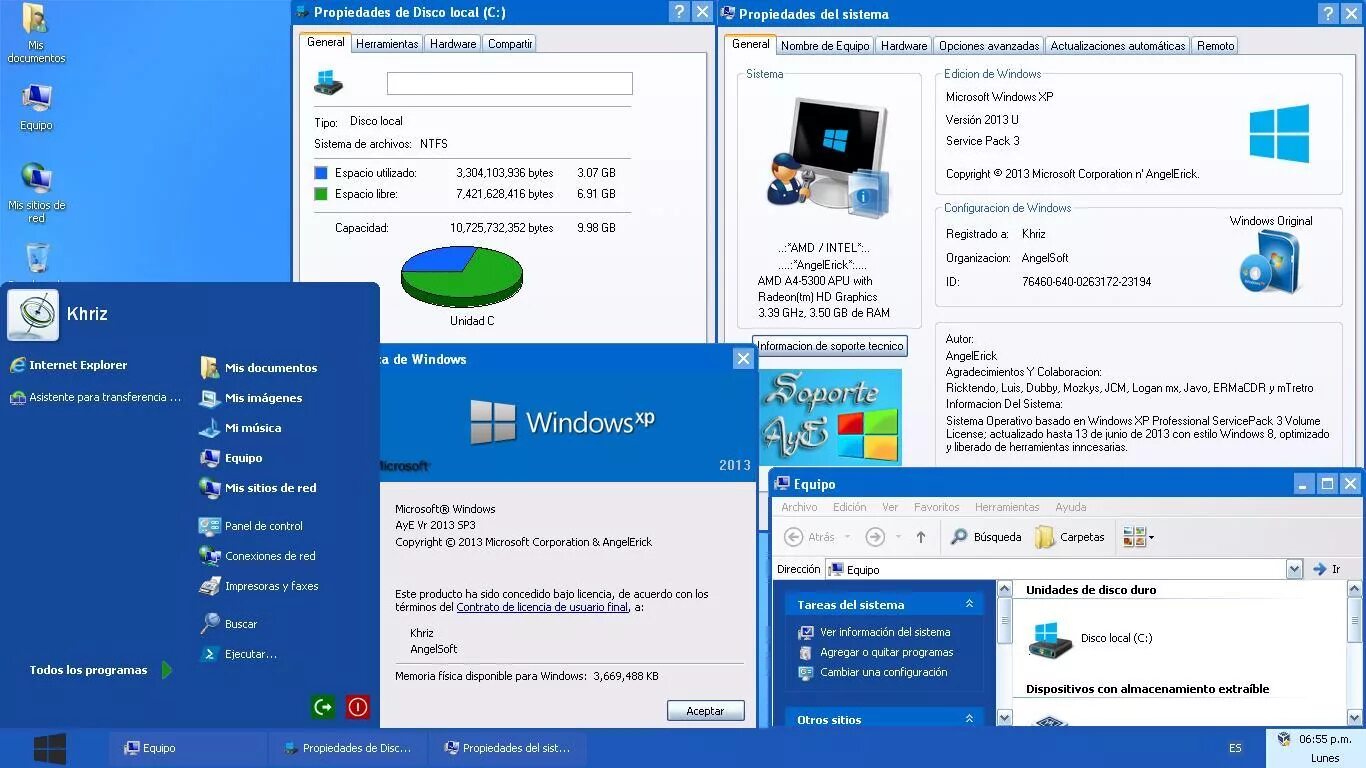The image size is (1366, 768).
Task: Click Informacion de soporte tecnico button
Action: [x=830, y=346]
